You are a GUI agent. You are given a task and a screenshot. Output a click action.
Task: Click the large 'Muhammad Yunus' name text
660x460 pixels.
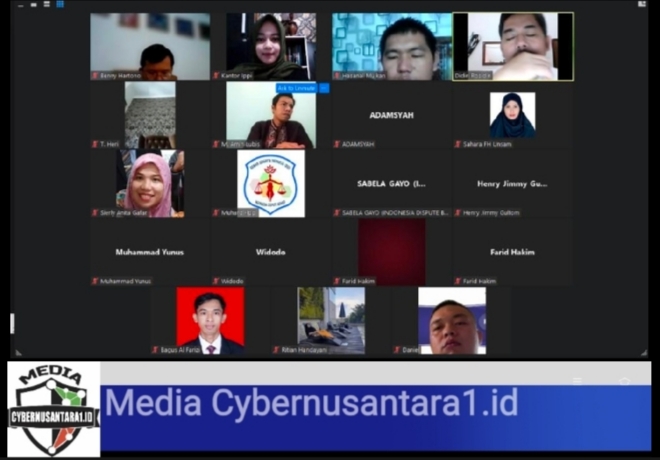(150, 252)
